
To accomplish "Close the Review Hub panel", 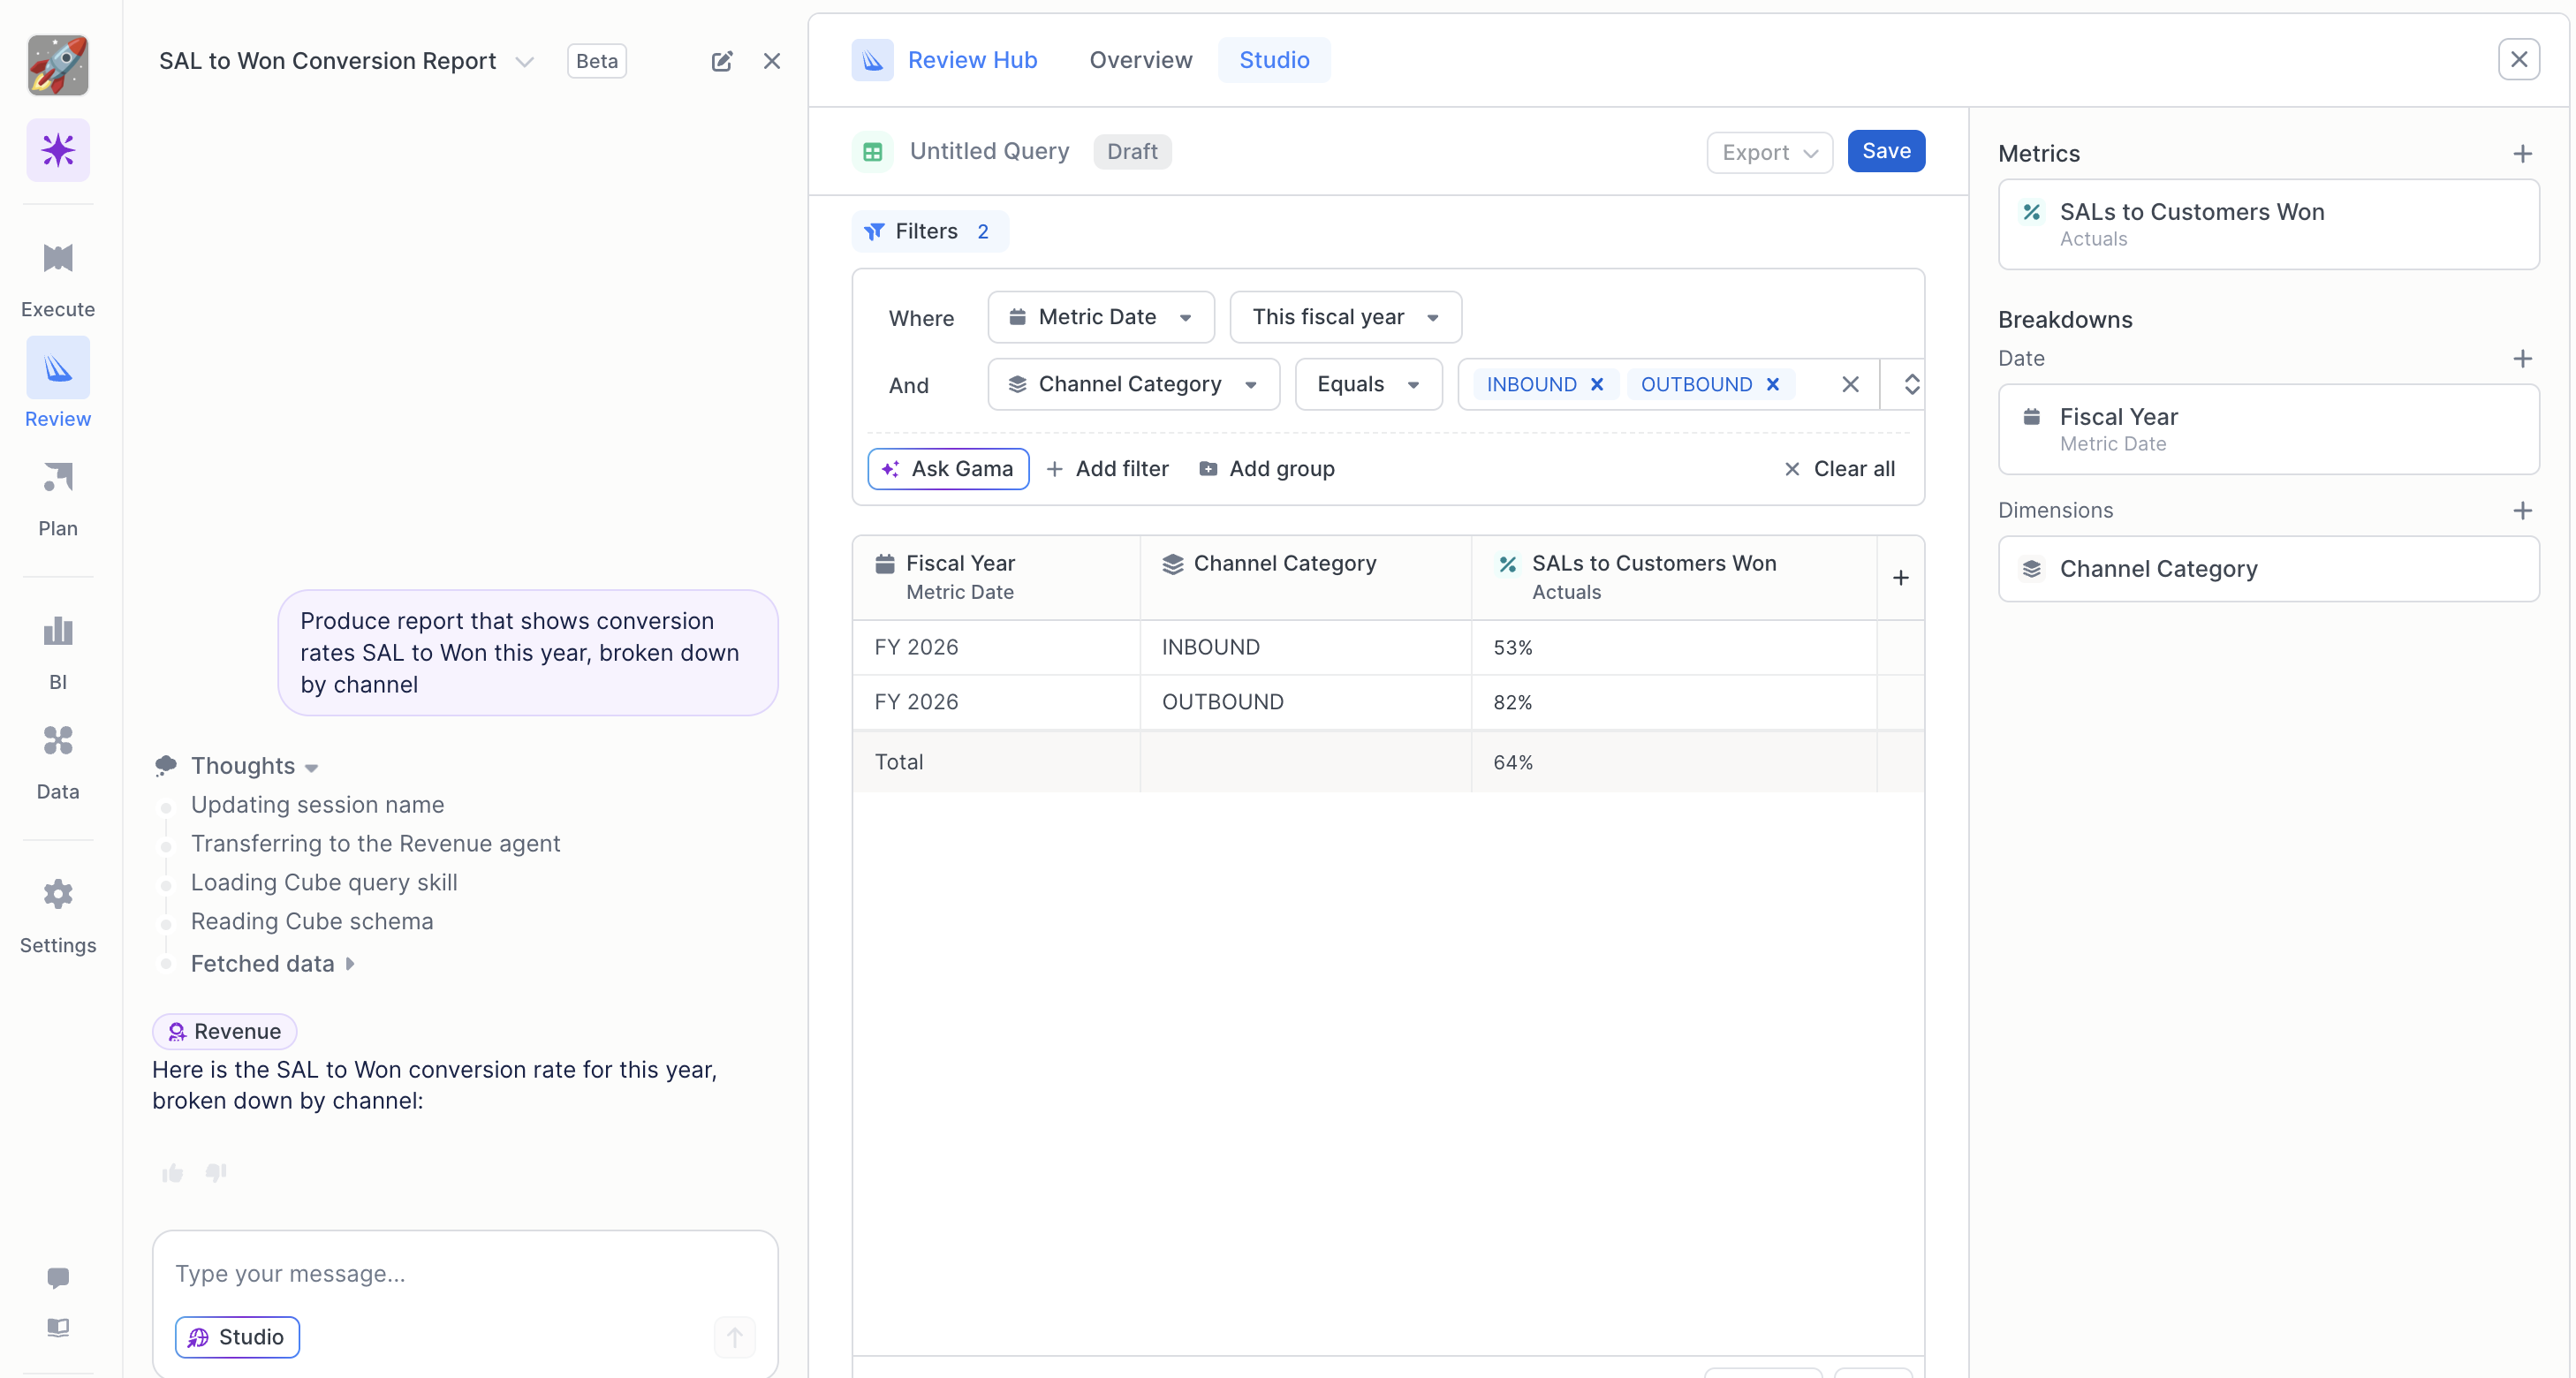I will coord(2519,59).
